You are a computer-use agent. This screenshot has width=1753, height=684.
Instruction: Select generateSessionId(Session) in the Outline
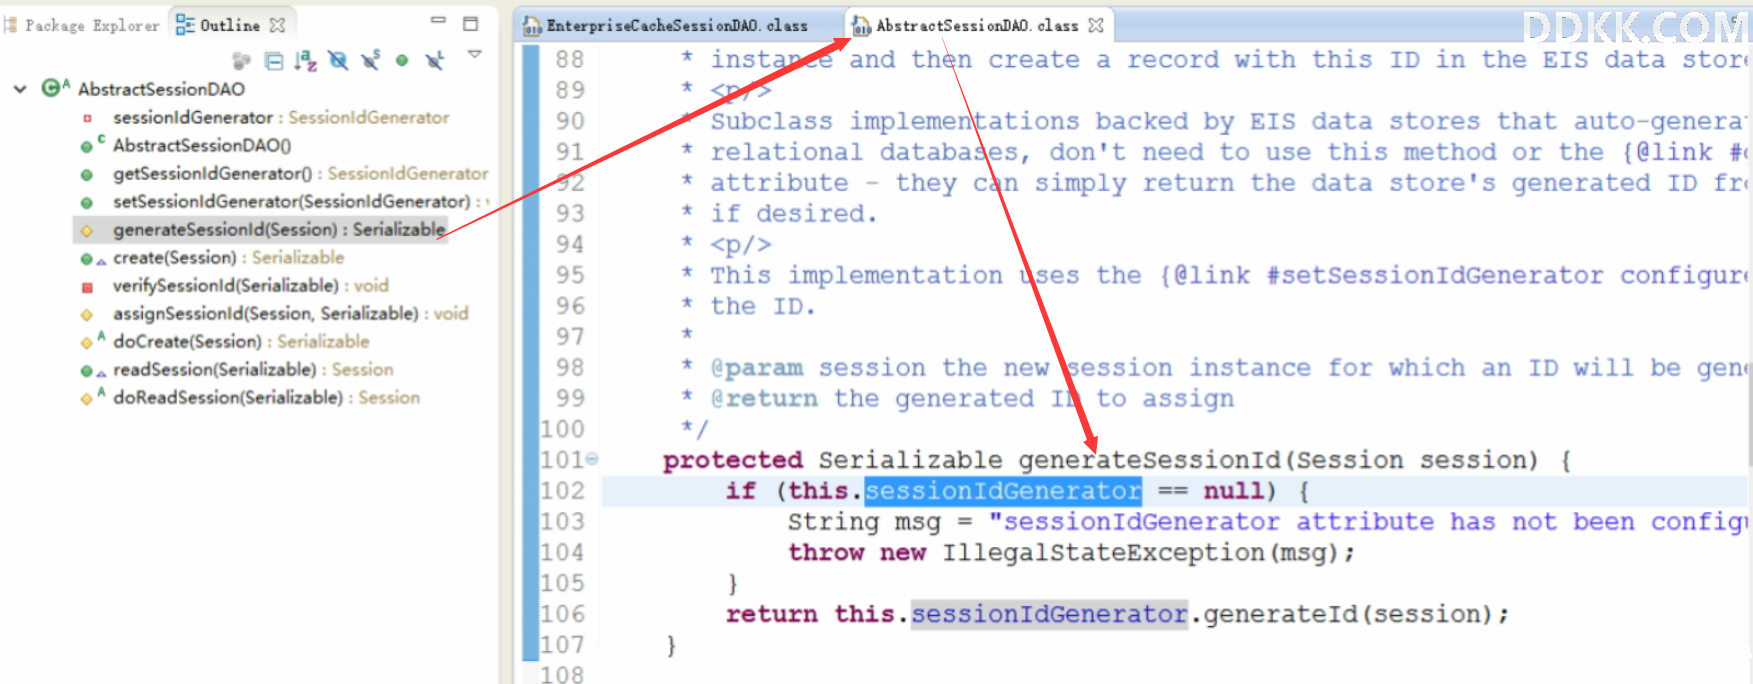tap(279, 230)
